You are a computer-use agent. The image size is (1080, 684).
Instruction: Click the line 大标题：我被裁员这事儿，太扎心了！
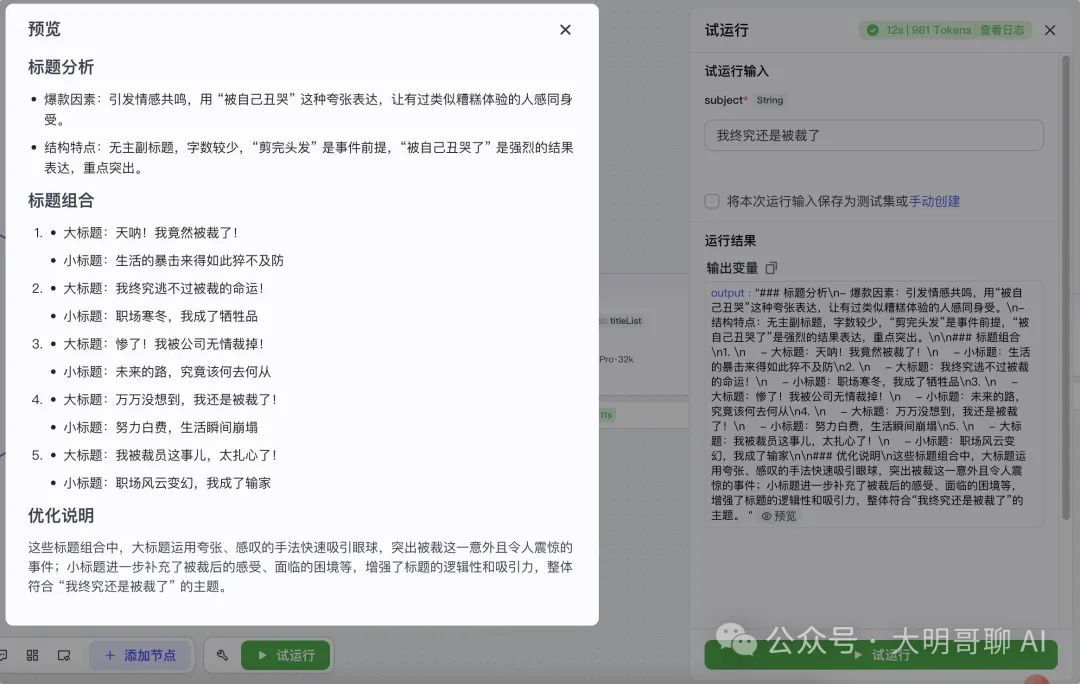point(170,455)
